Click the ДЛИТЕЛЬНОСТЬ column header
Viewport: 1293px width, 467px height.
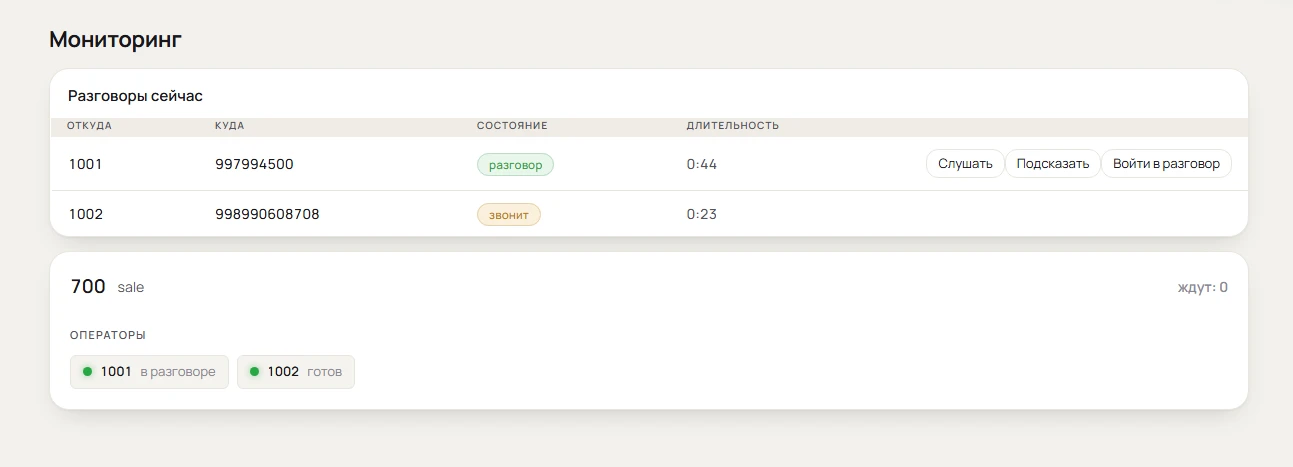[733, 126]
